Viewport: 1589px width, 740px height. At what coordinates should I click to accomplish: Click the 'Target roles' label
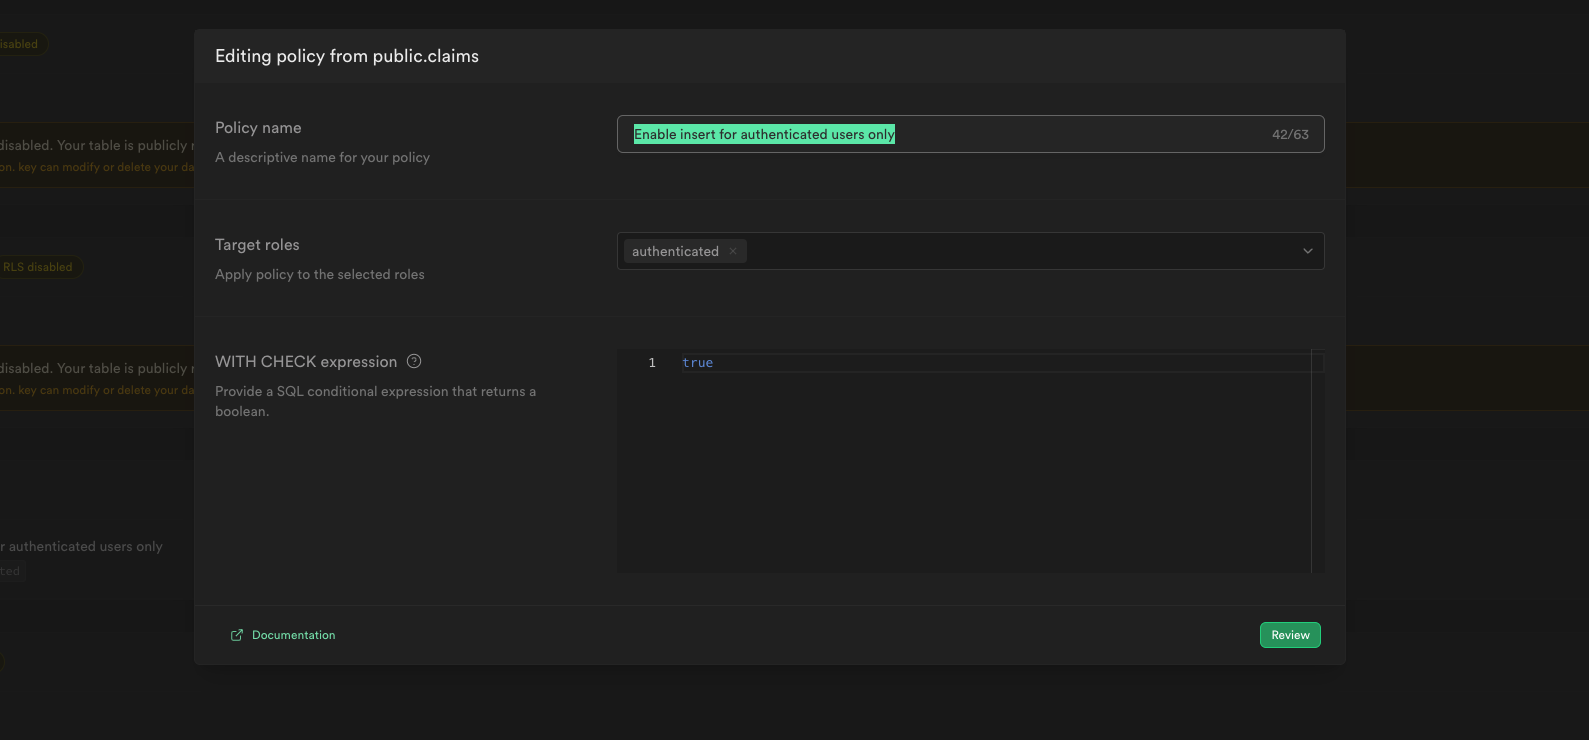coord(257,245)
